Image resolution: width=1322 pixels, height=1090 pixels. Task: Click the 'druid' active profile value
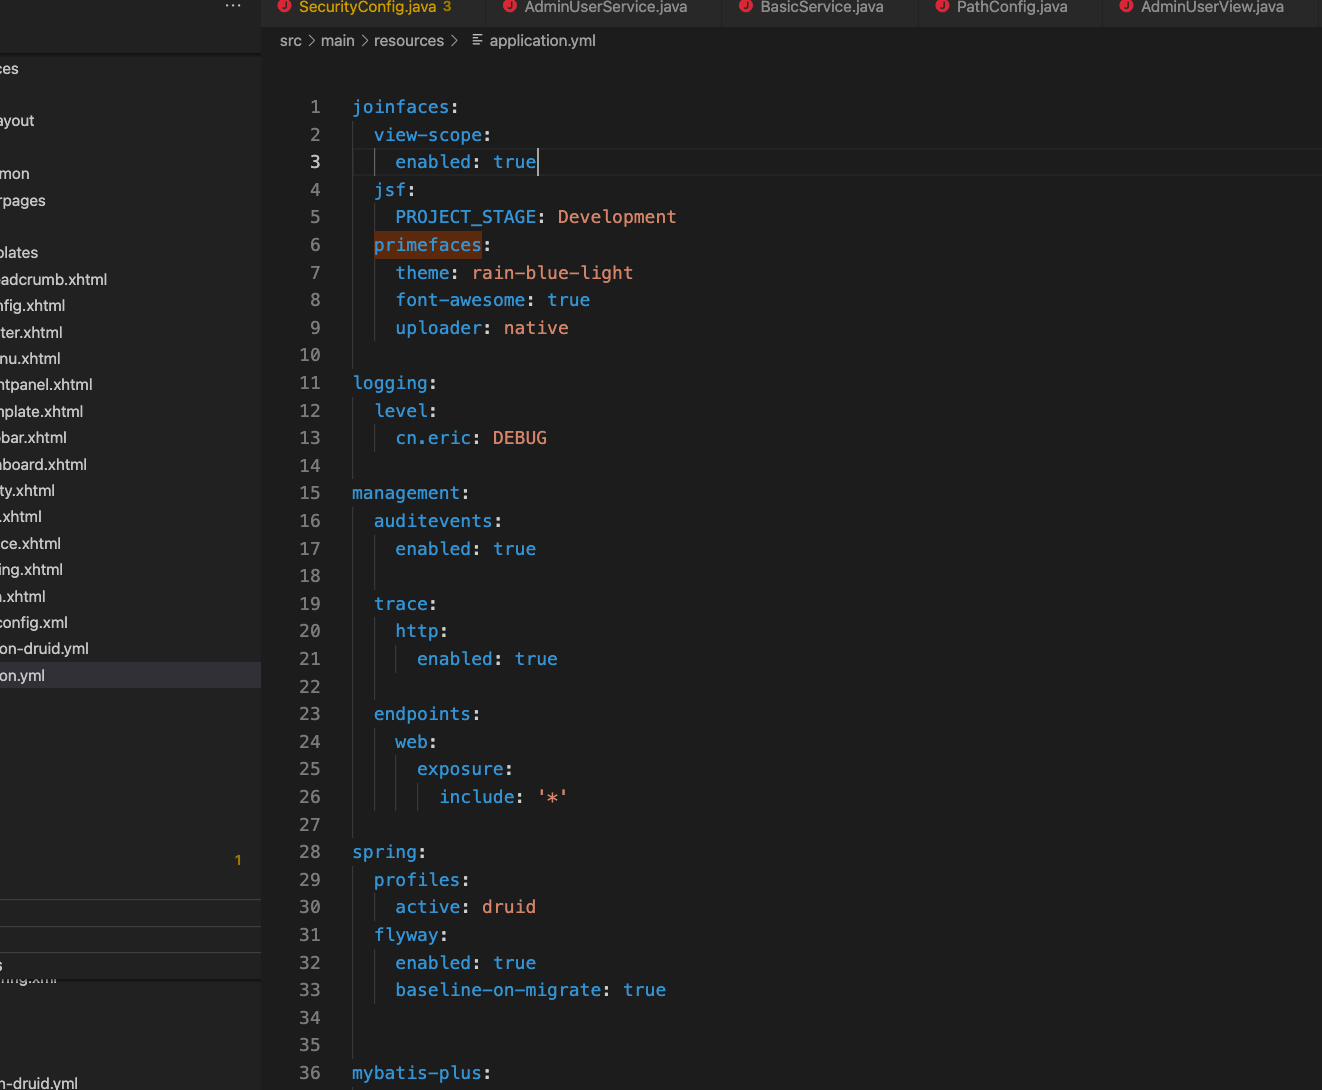click(x=509, y=907)
